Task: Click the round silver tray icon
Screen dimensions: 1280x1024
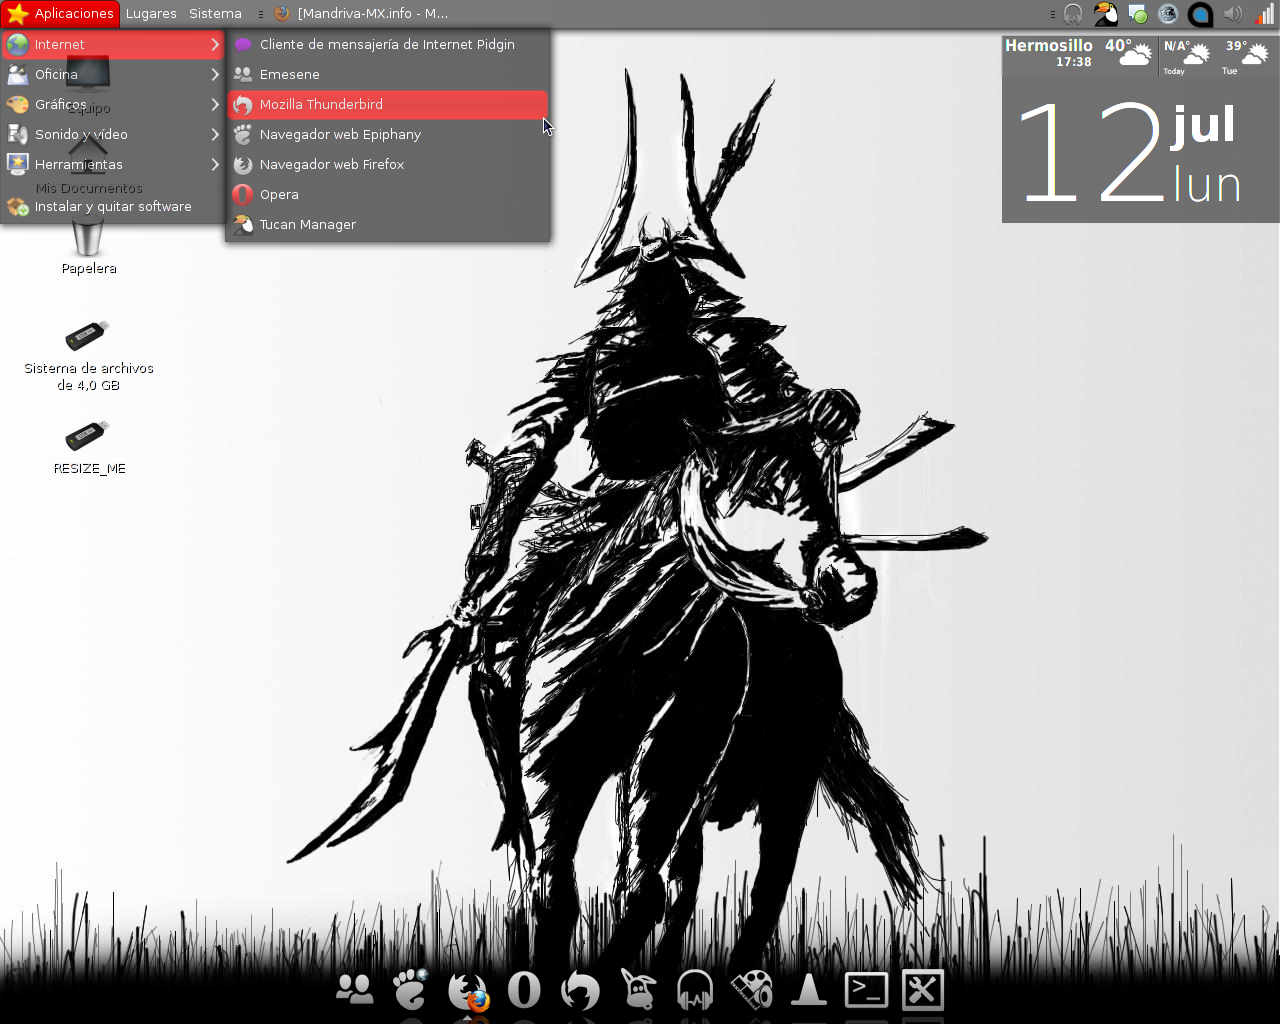Action: tap(1168, 14)
